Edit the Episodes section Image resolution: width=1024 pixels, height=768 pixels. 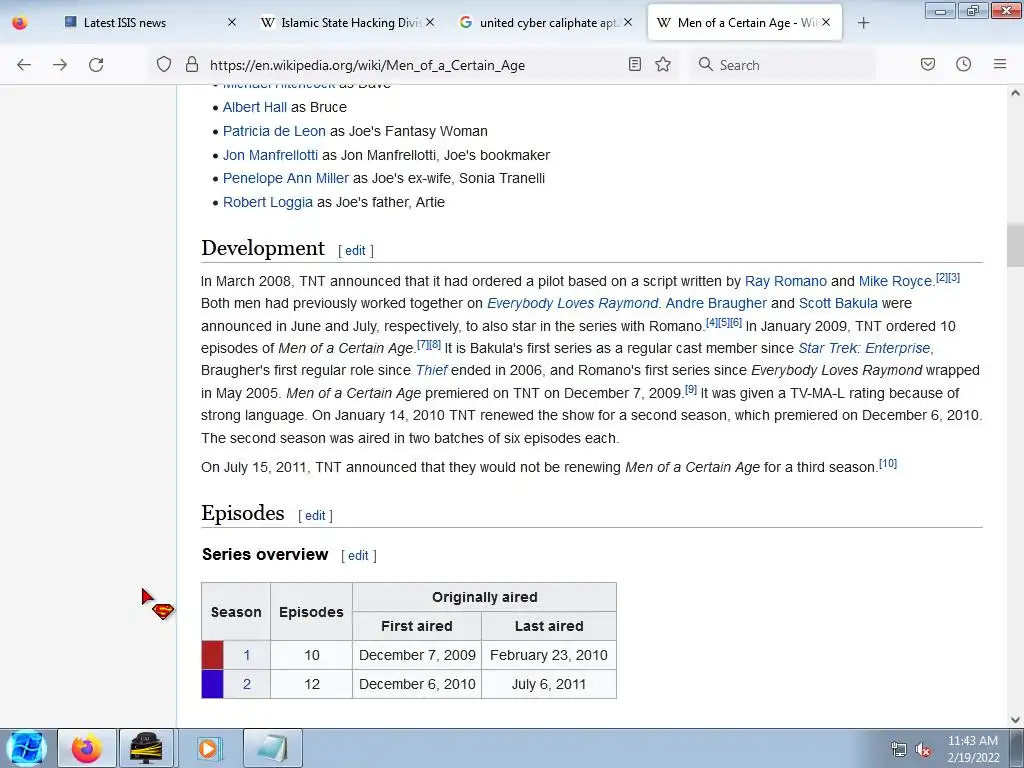point(315,516)
